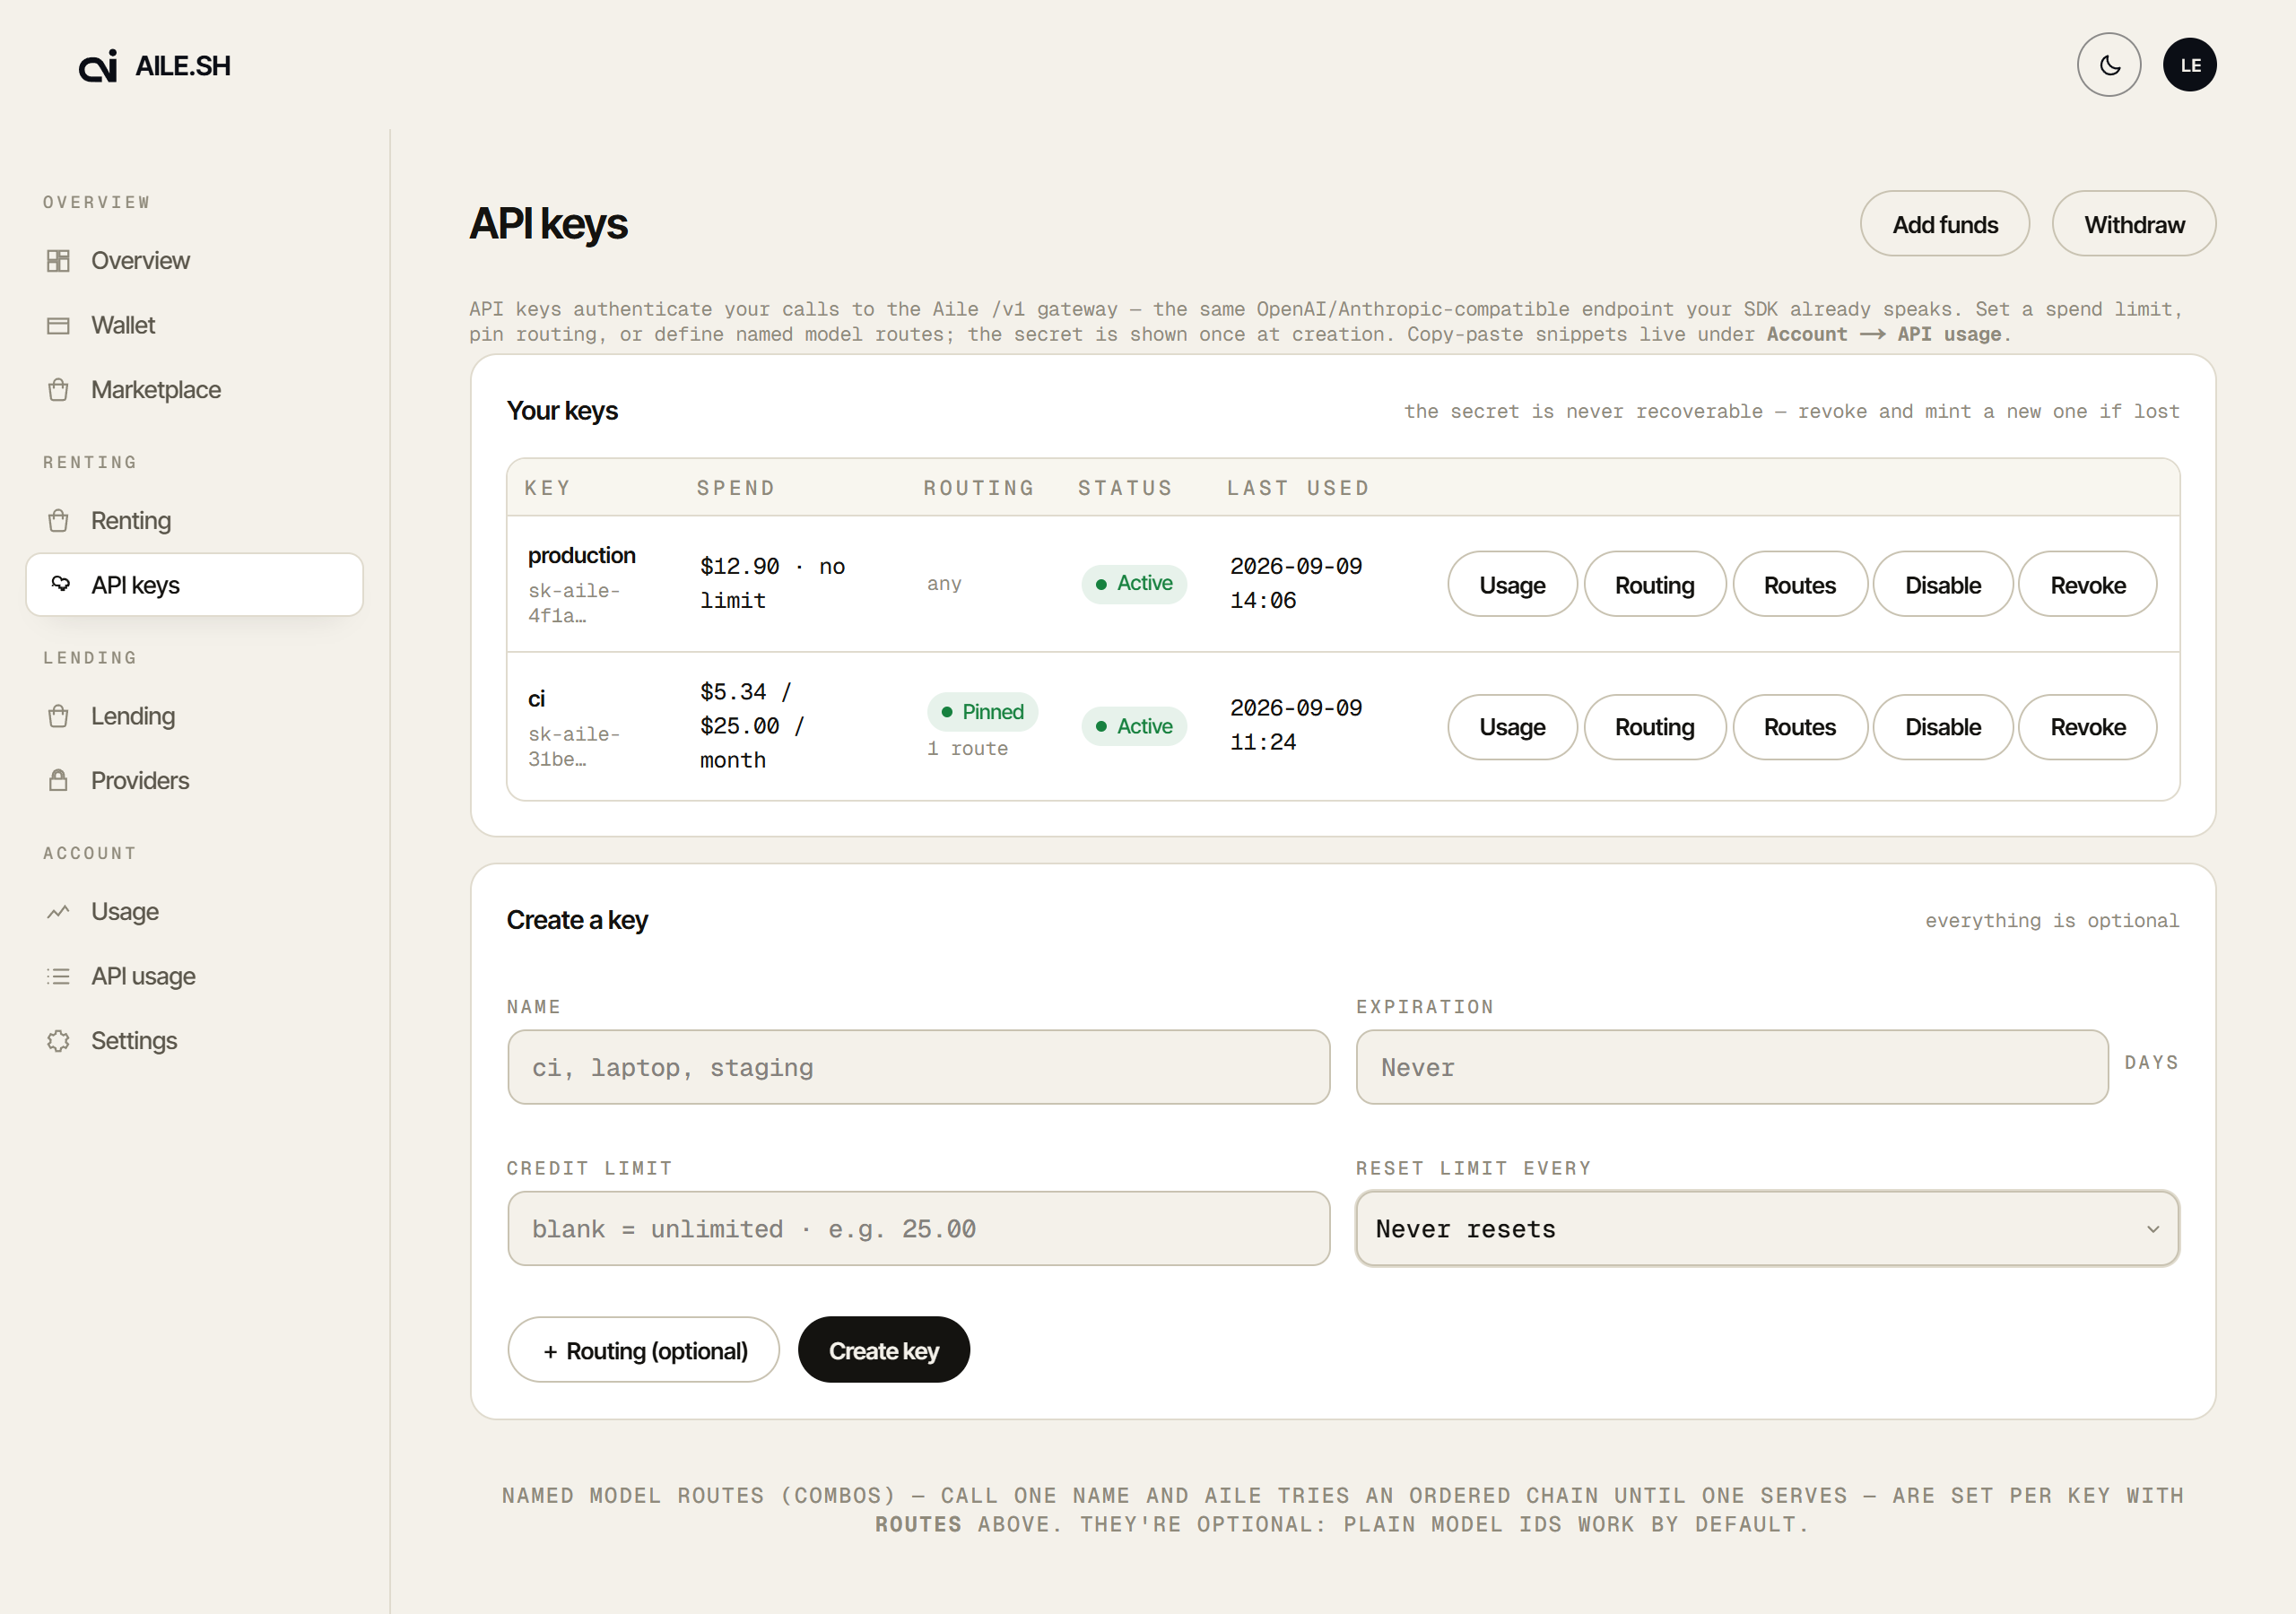The image size is (2296, 1614).
Task: Toggle dark mode with moon icon
Action: tap(2108, 65)
